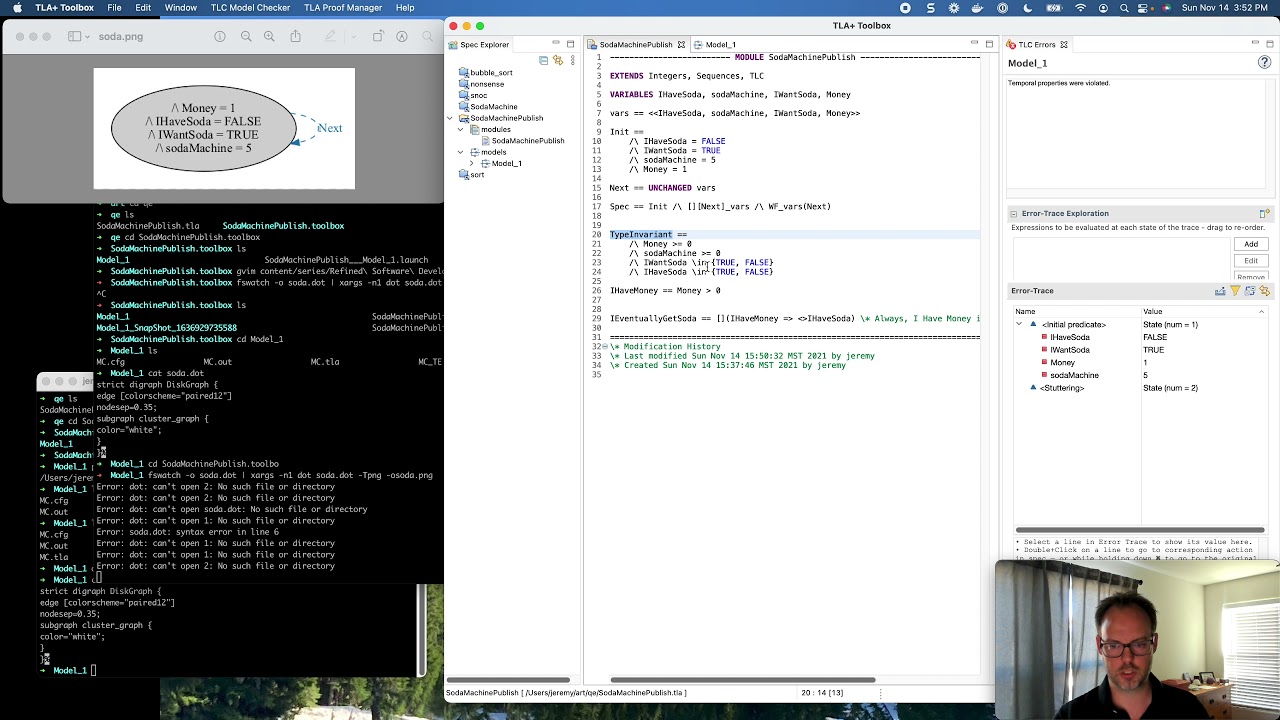Select the snoc spec

click(472, 95)
